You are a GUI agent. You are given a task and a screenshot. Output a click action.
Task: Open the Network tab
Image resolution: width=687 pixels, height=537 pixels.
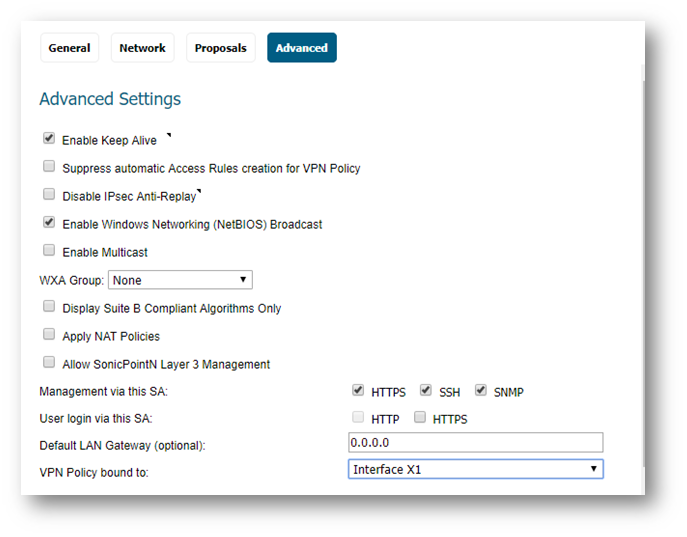pyautogui.click(x=142, y=48)
